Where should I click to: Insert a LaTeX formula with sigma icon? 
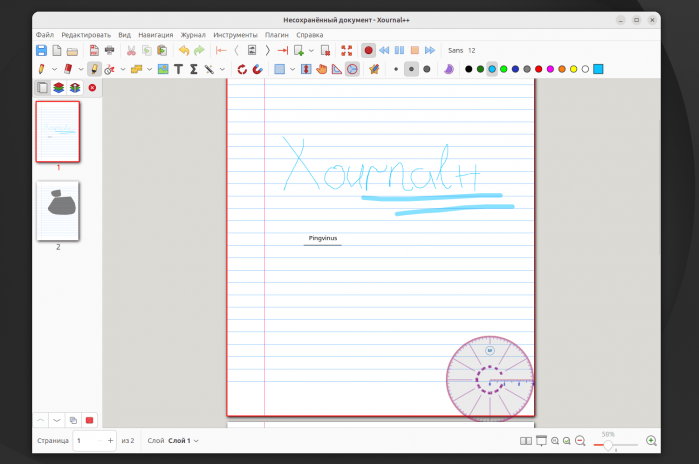194,69
